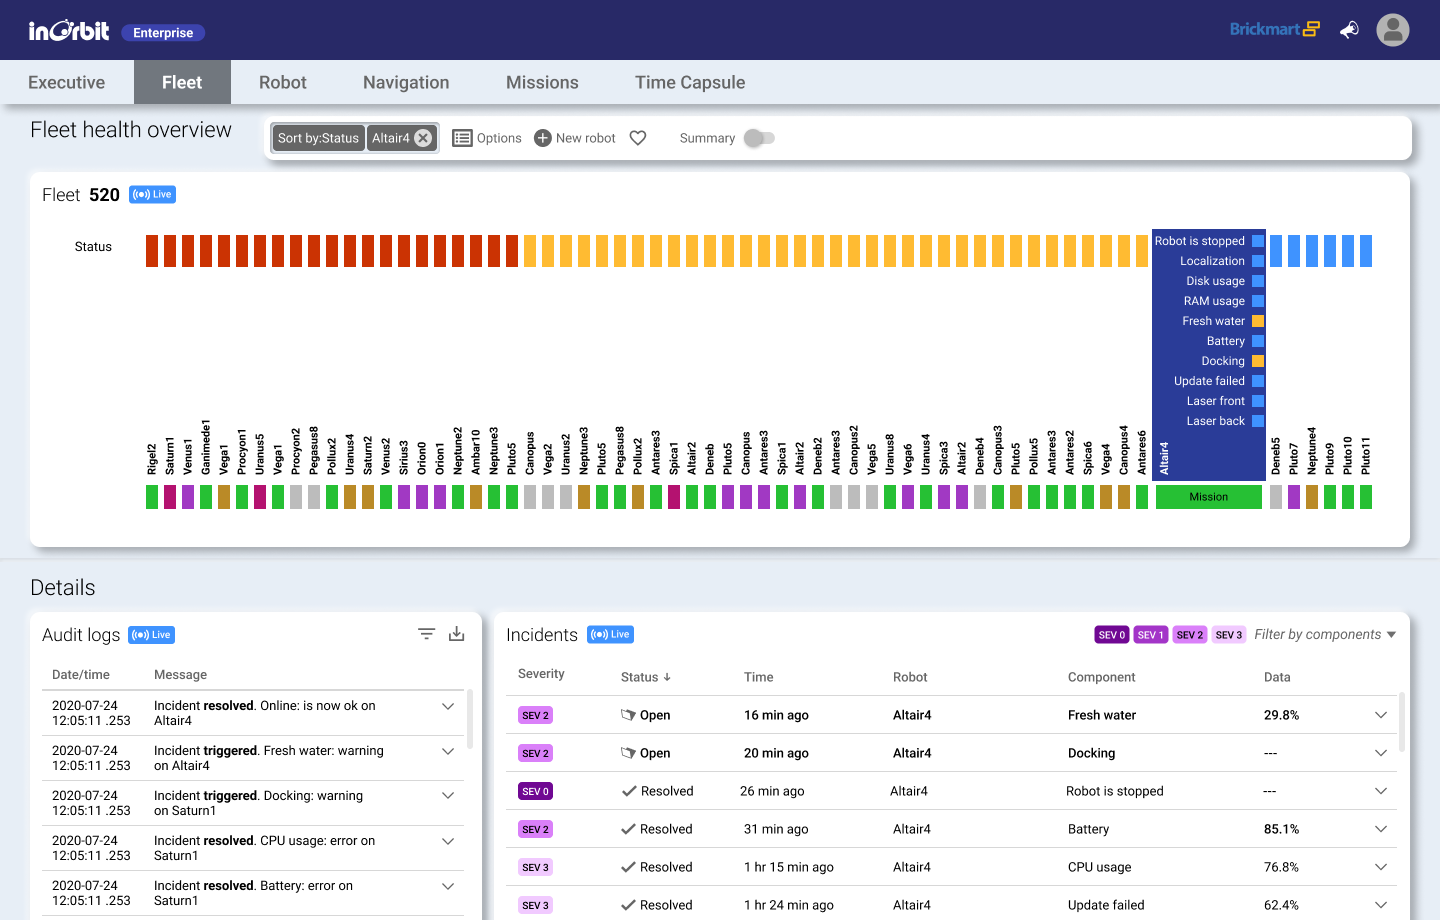Switch to the Fleet tab
1440x920 pixels.
[x=182, y=82]
